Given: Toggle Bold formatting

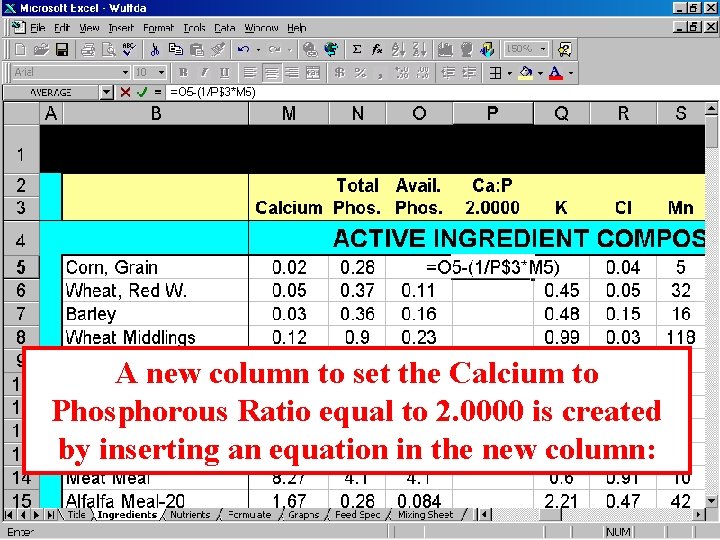Looking at the screenshot, I should coord(184,73).
